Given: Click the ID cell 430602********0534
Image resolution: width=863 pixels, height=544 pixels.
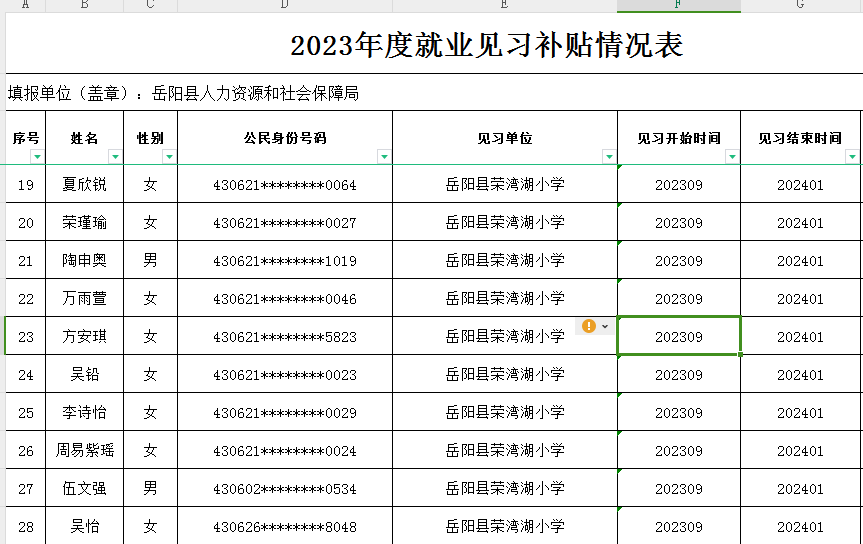Looking at the screenshot, I should click(285, 489).
